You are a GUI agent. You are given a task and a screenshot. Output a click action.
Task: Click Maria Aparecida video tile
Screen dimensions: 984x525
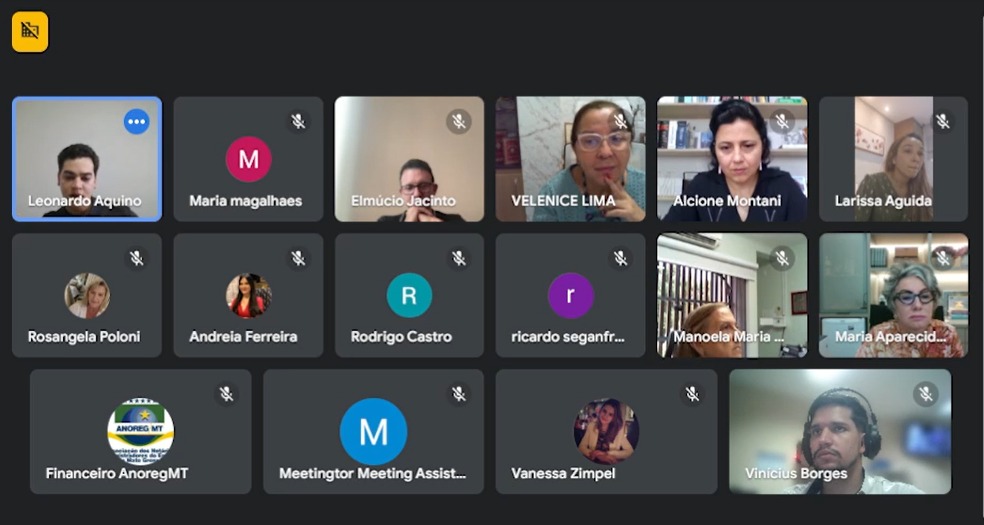893,295
